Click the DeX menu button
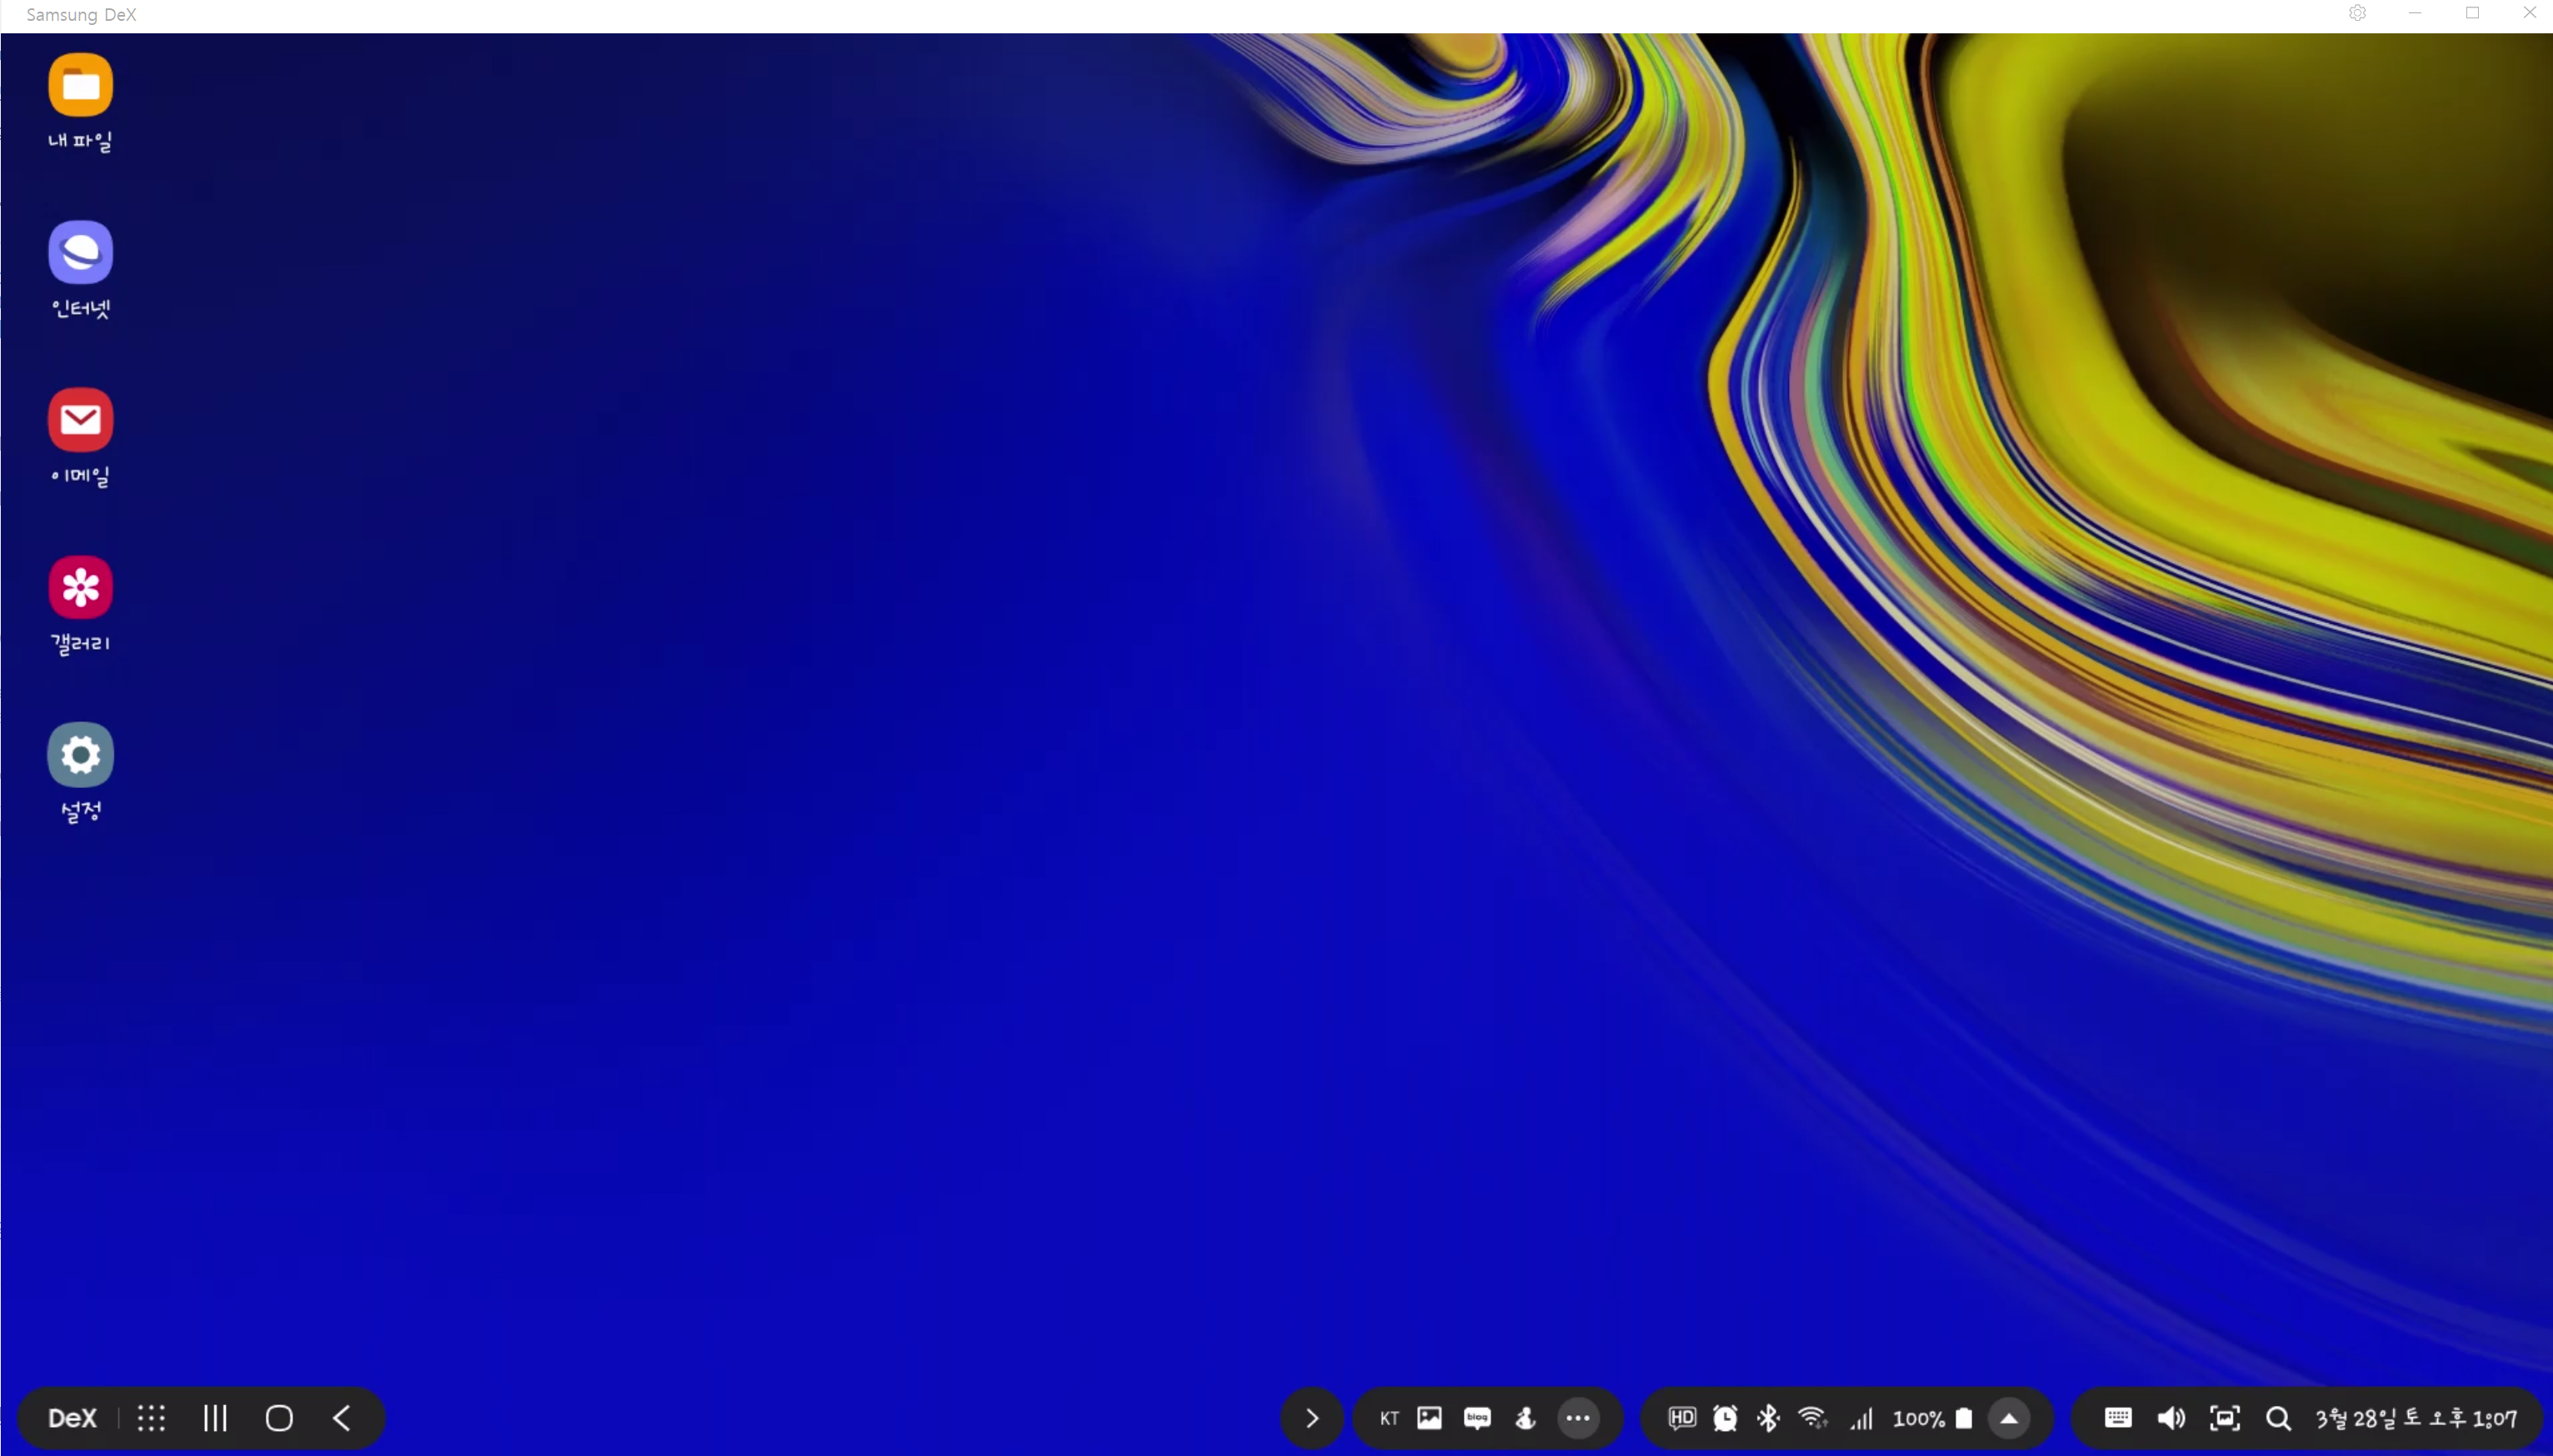 click(x=72, y=1418)
